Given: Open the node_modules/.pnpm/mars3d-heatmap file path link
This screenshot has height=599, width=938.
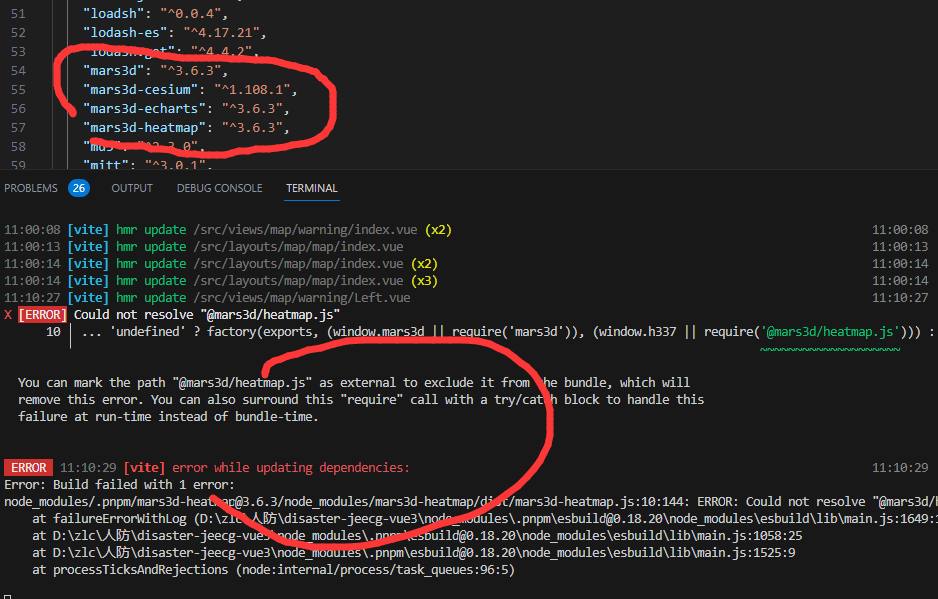Looking at the screenshot, I should [300, 502].
